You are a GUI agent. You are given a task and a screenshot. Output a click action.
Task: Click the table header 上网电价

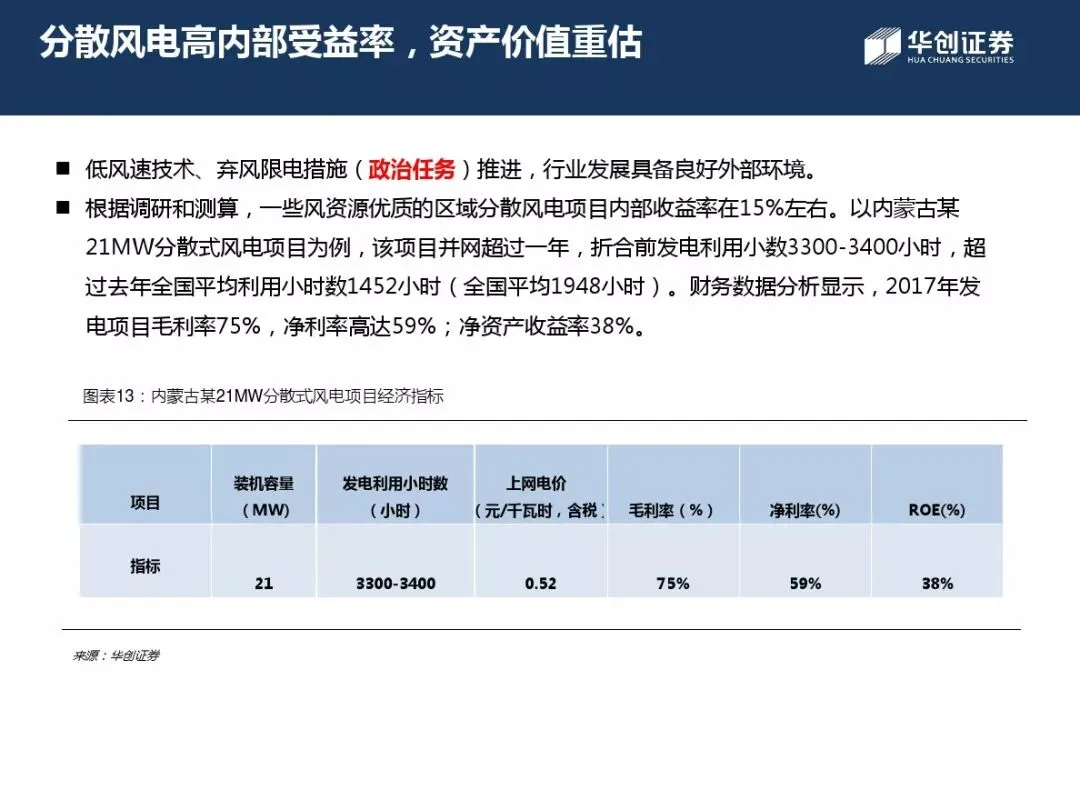pos(539,497)
